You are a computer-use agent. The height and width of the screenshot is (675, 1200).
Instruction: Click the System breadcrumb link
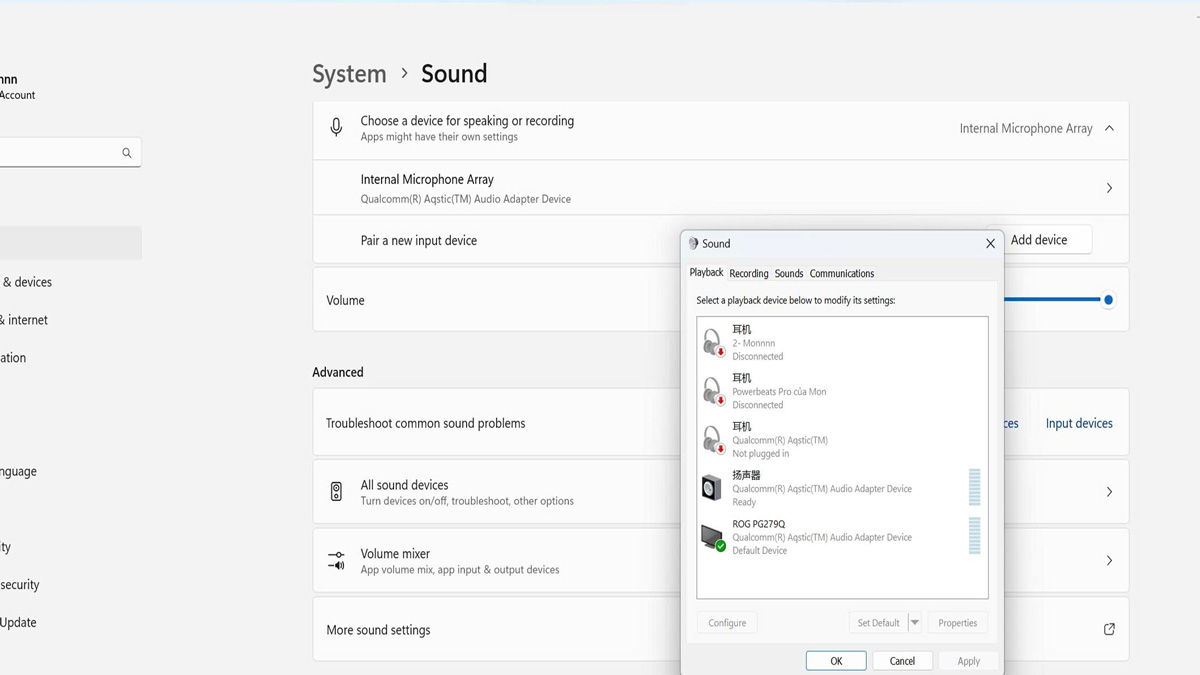(349, 74)
